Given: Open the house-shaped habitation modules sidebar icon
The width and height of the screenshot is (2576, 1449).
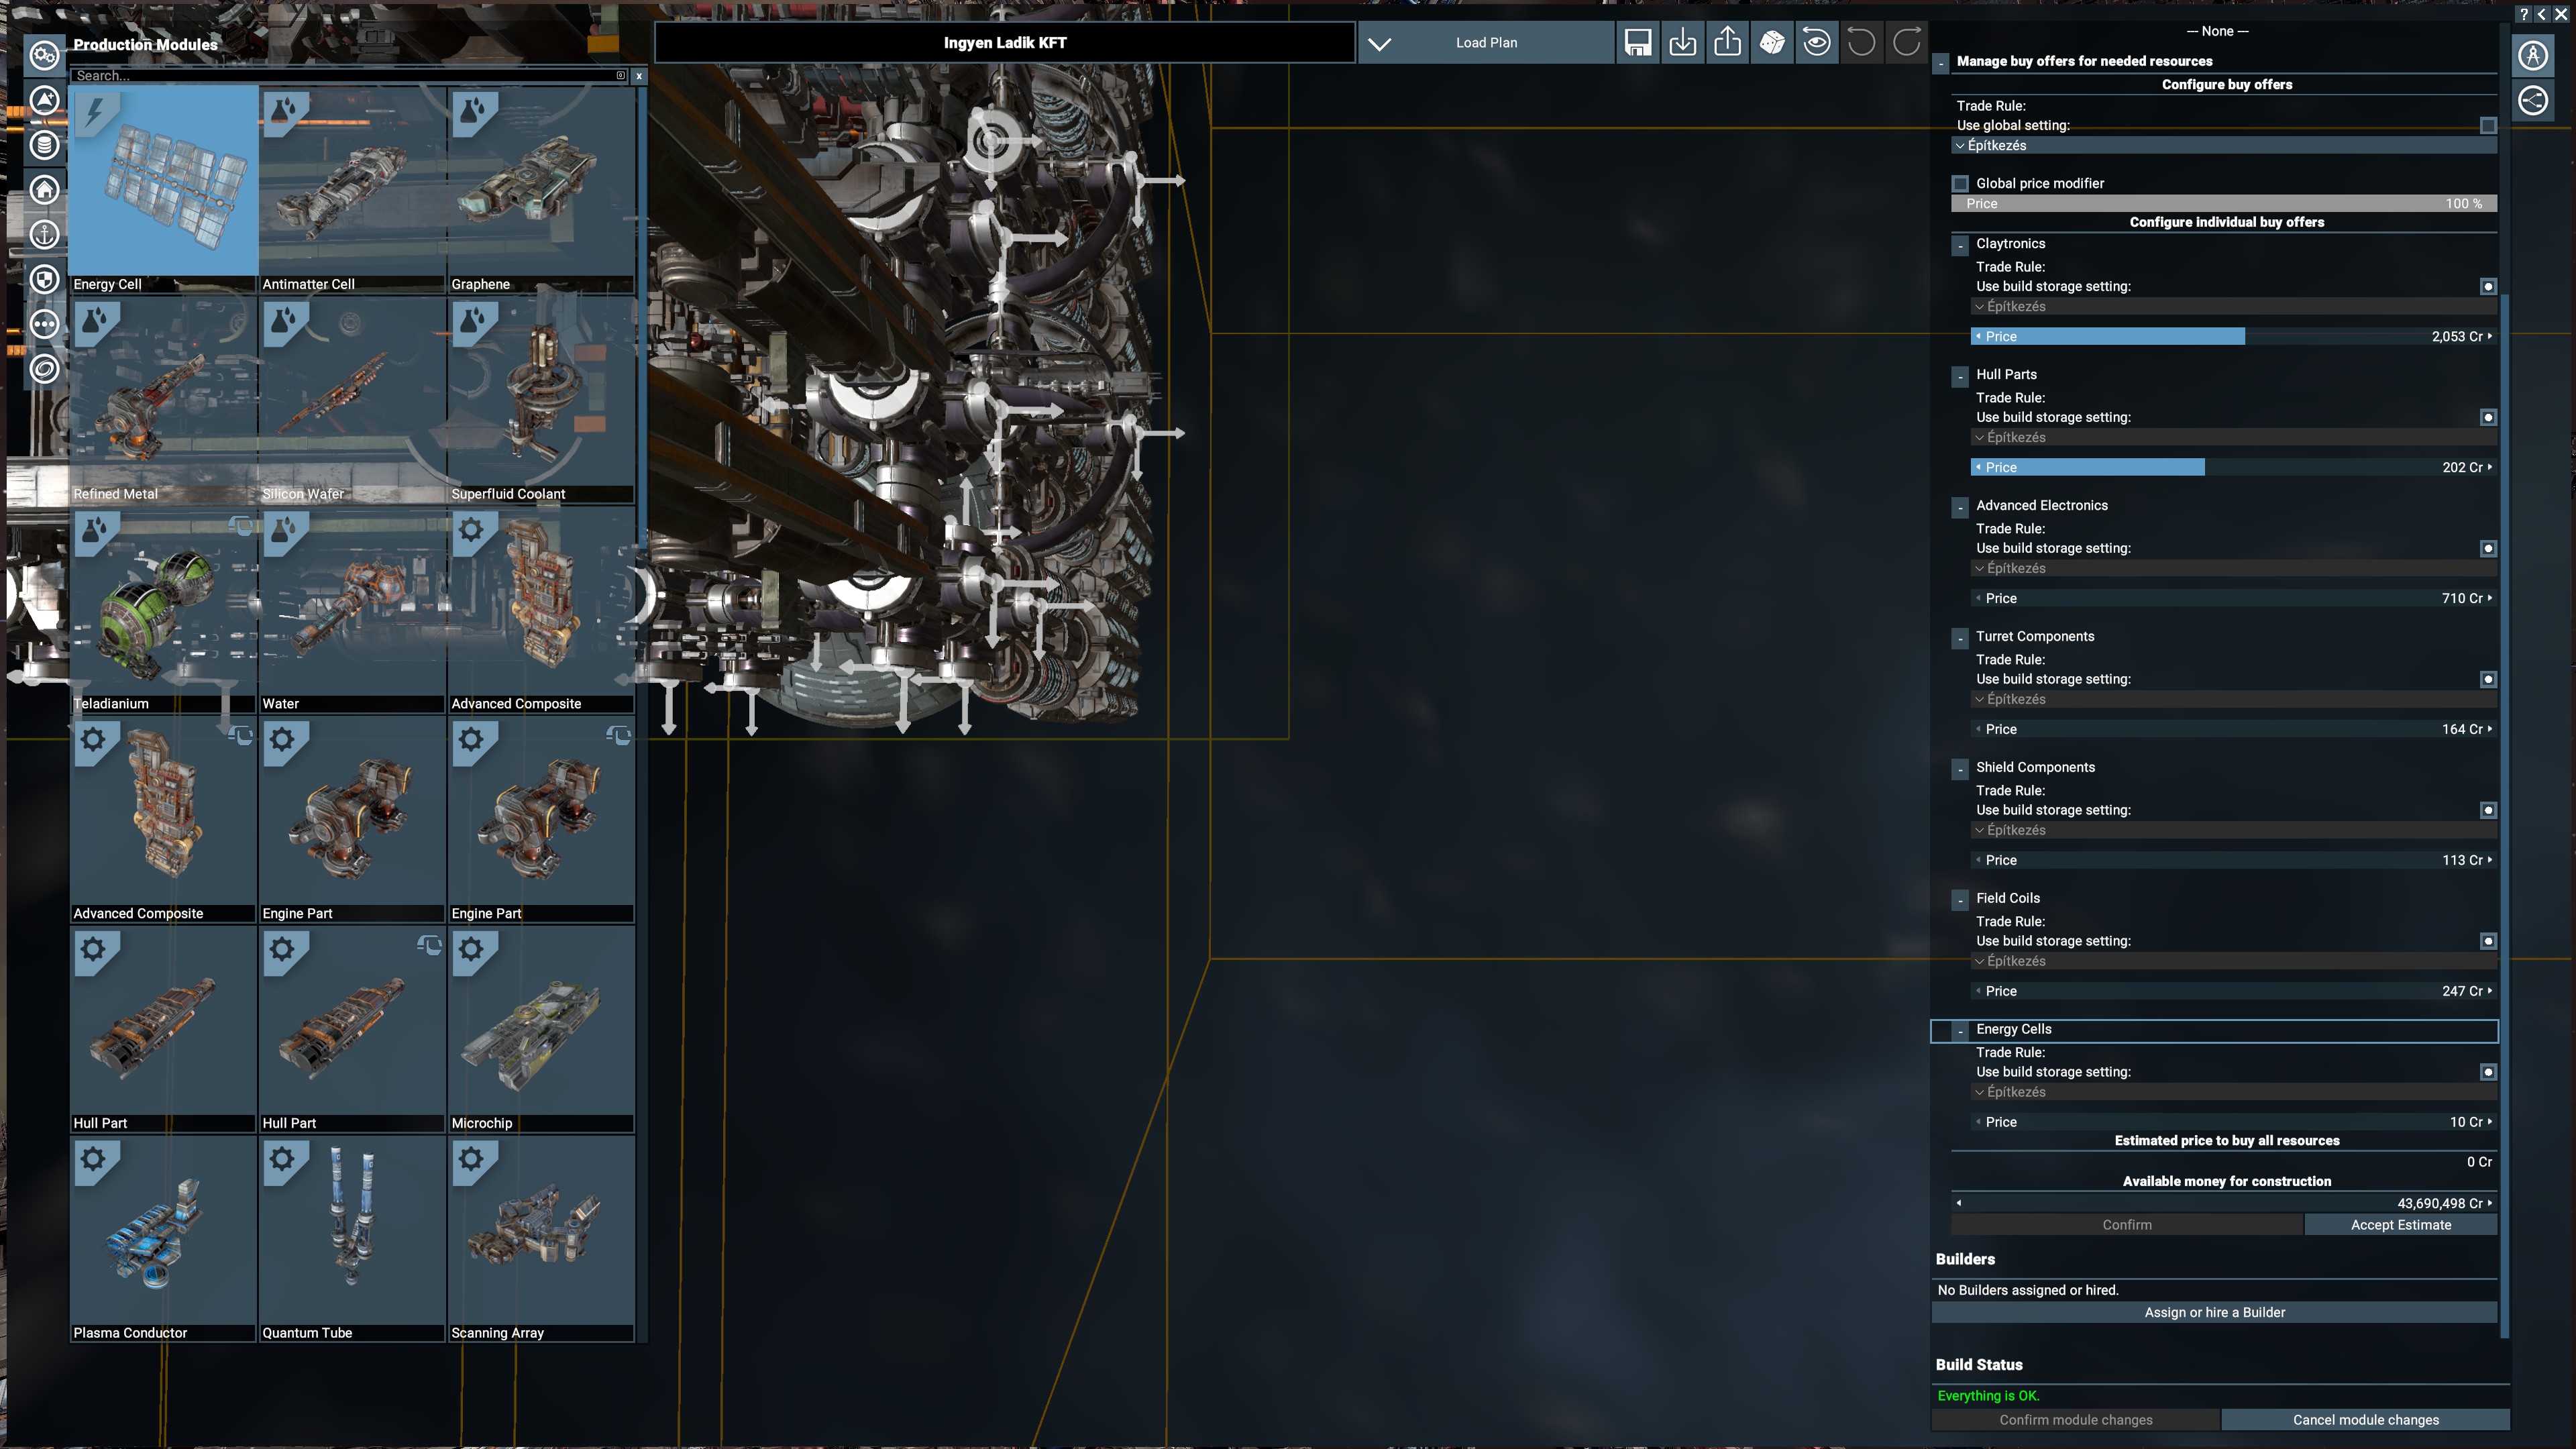Looking at the screenshot, I should coord(44,190).
